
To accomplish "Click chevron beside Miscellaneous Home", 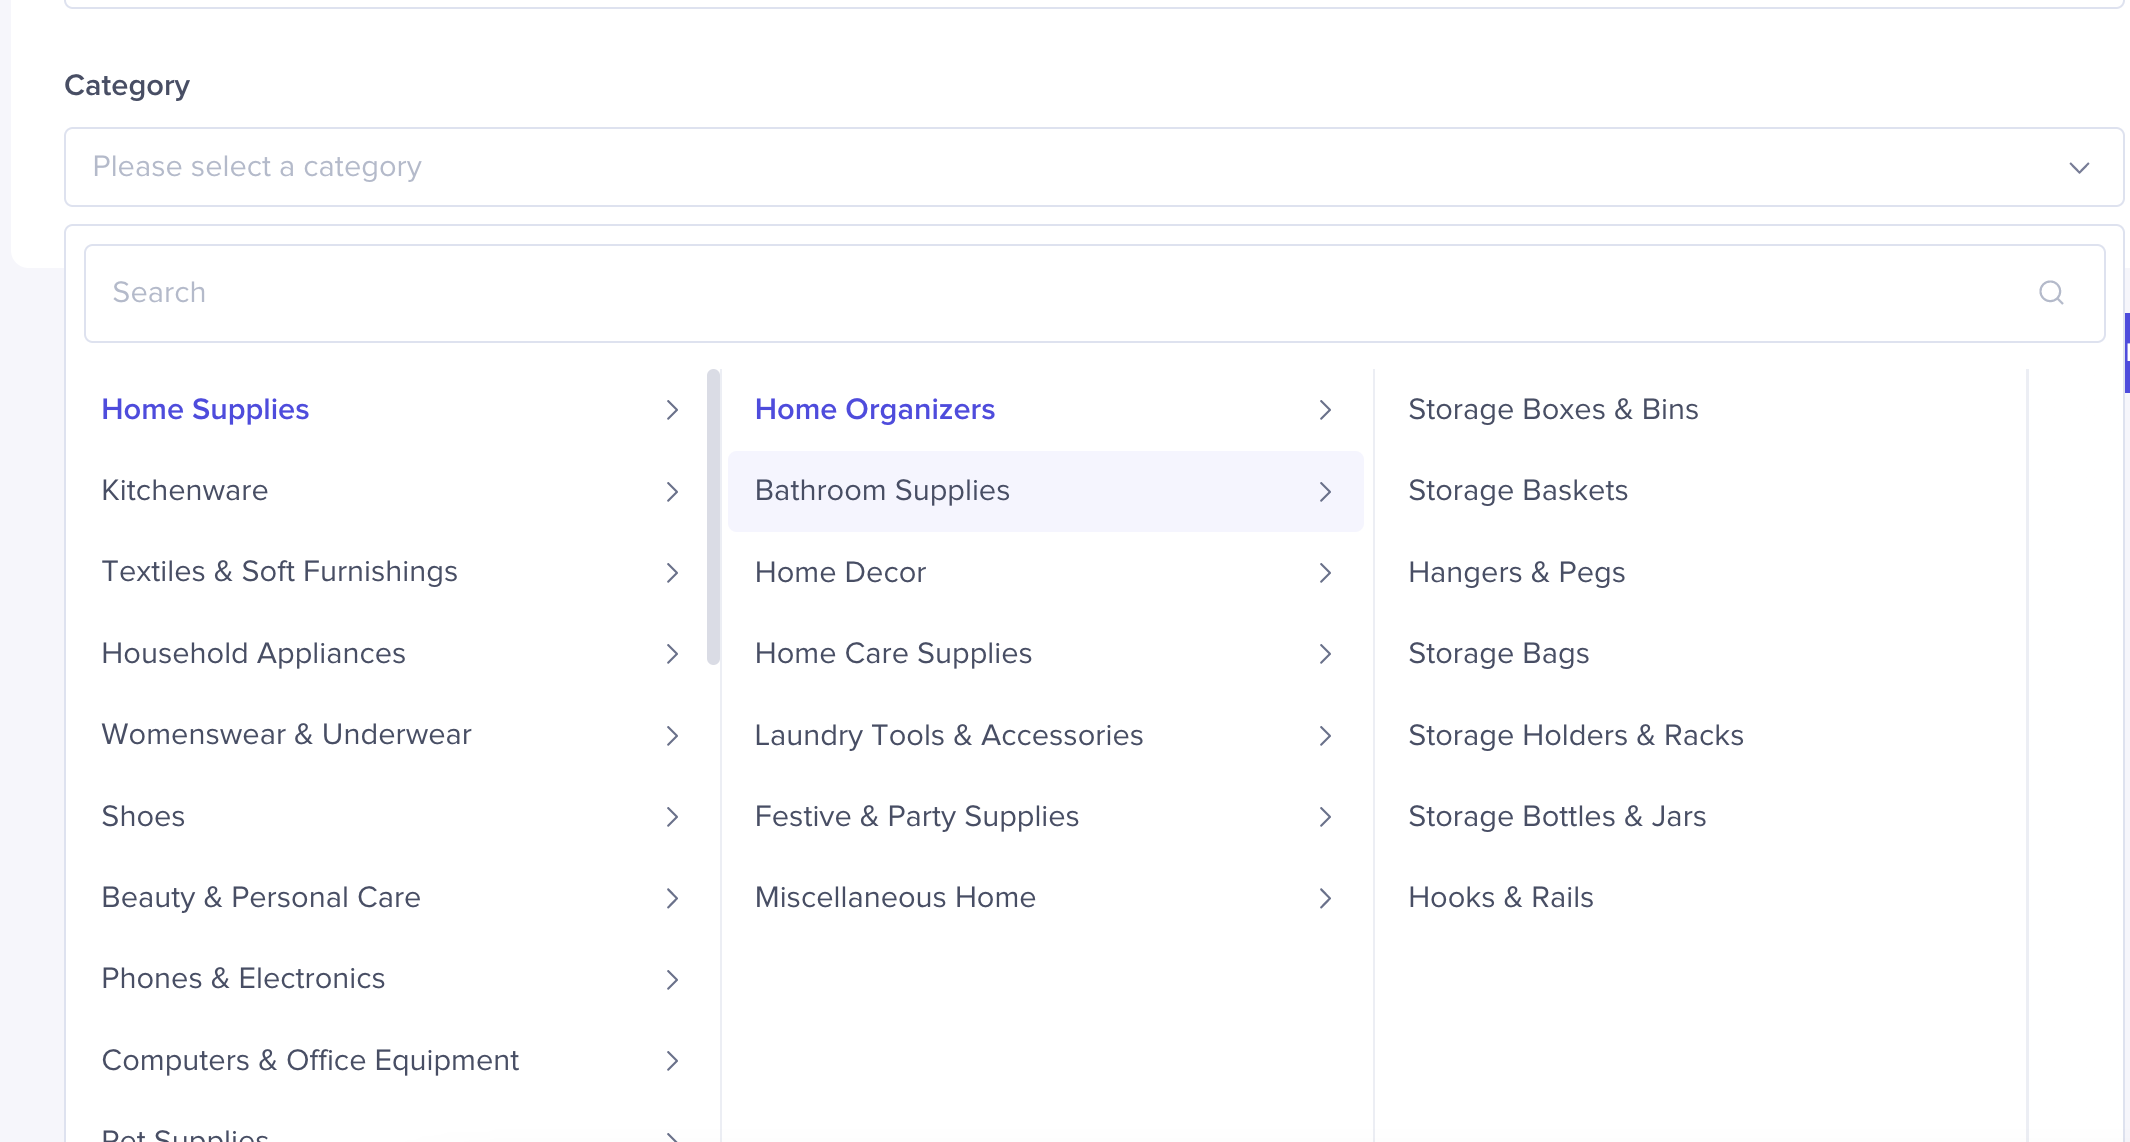I will coord(1325,898).
